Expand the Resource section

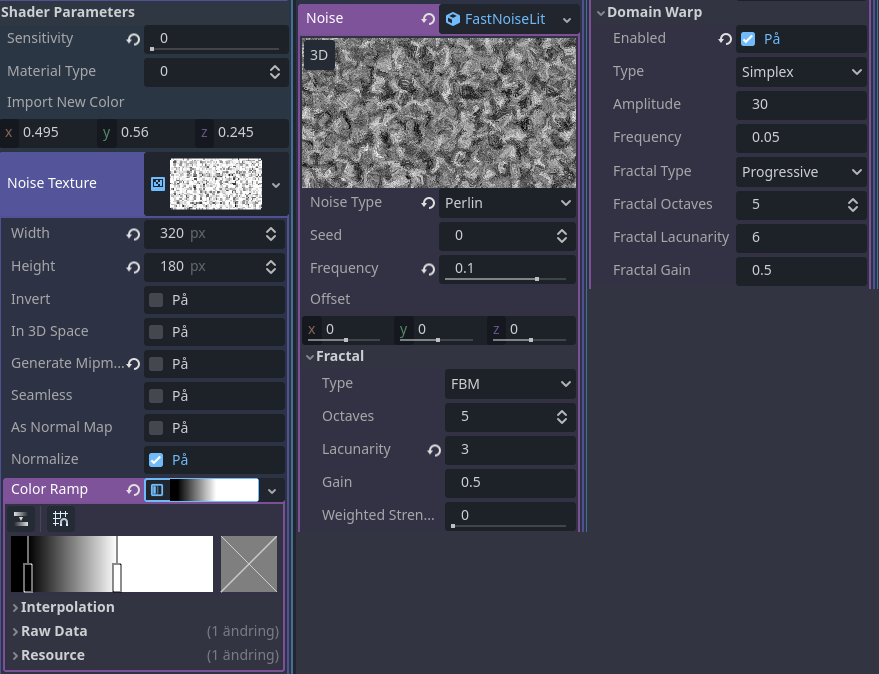[x=15, y=655]
